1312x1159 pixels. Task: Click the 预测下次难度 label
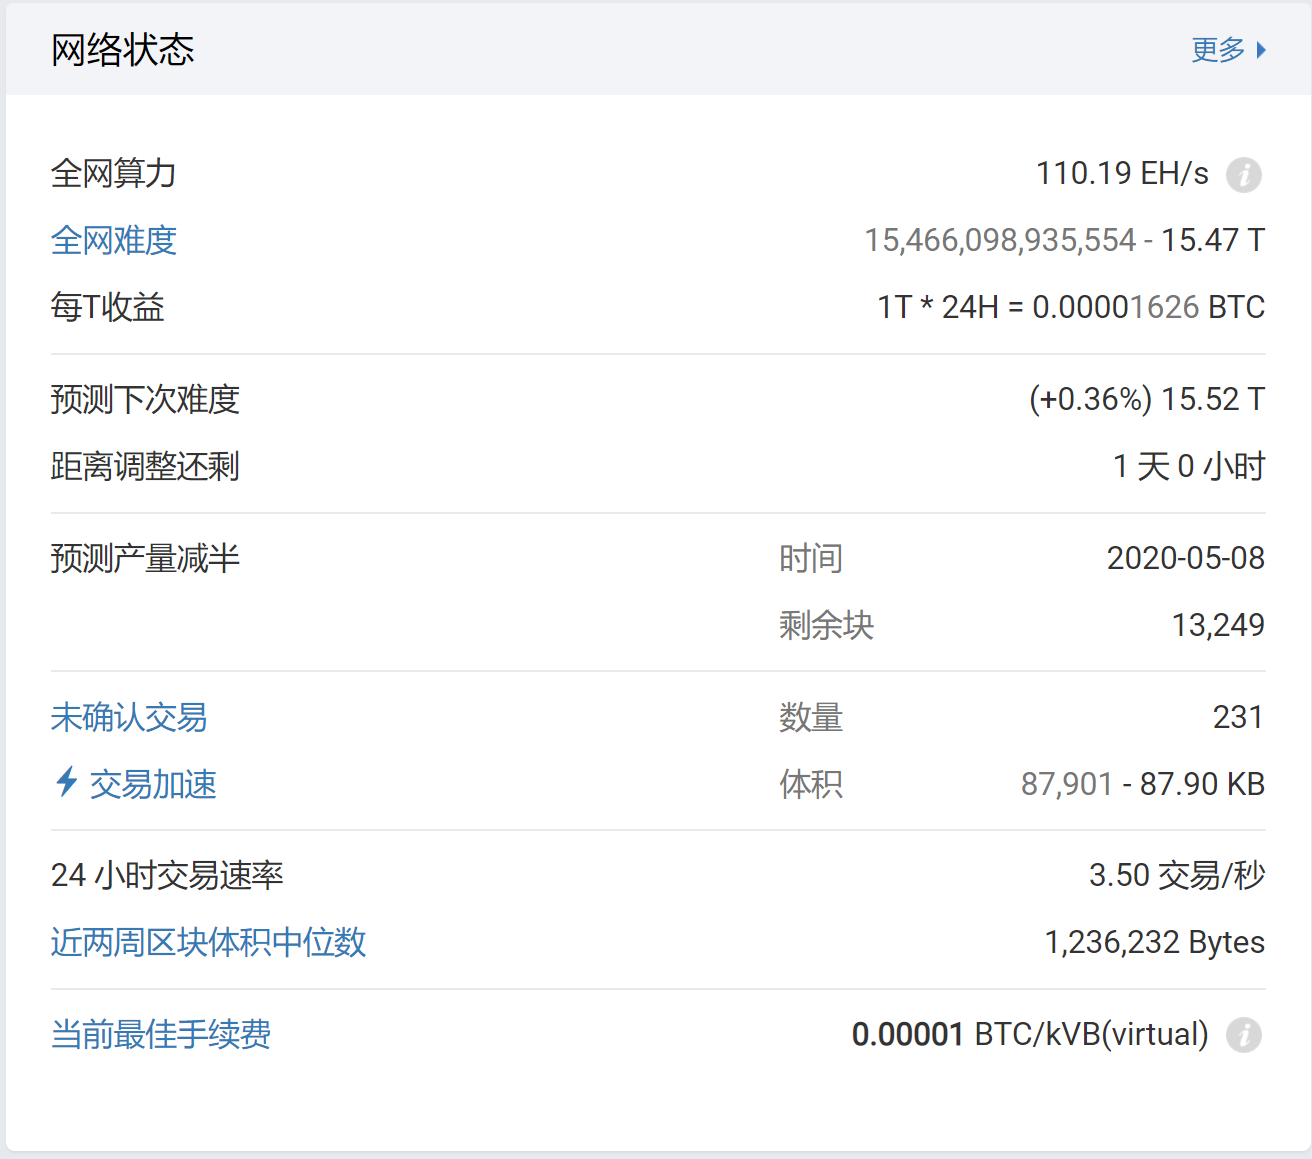[x=146, y=399]
